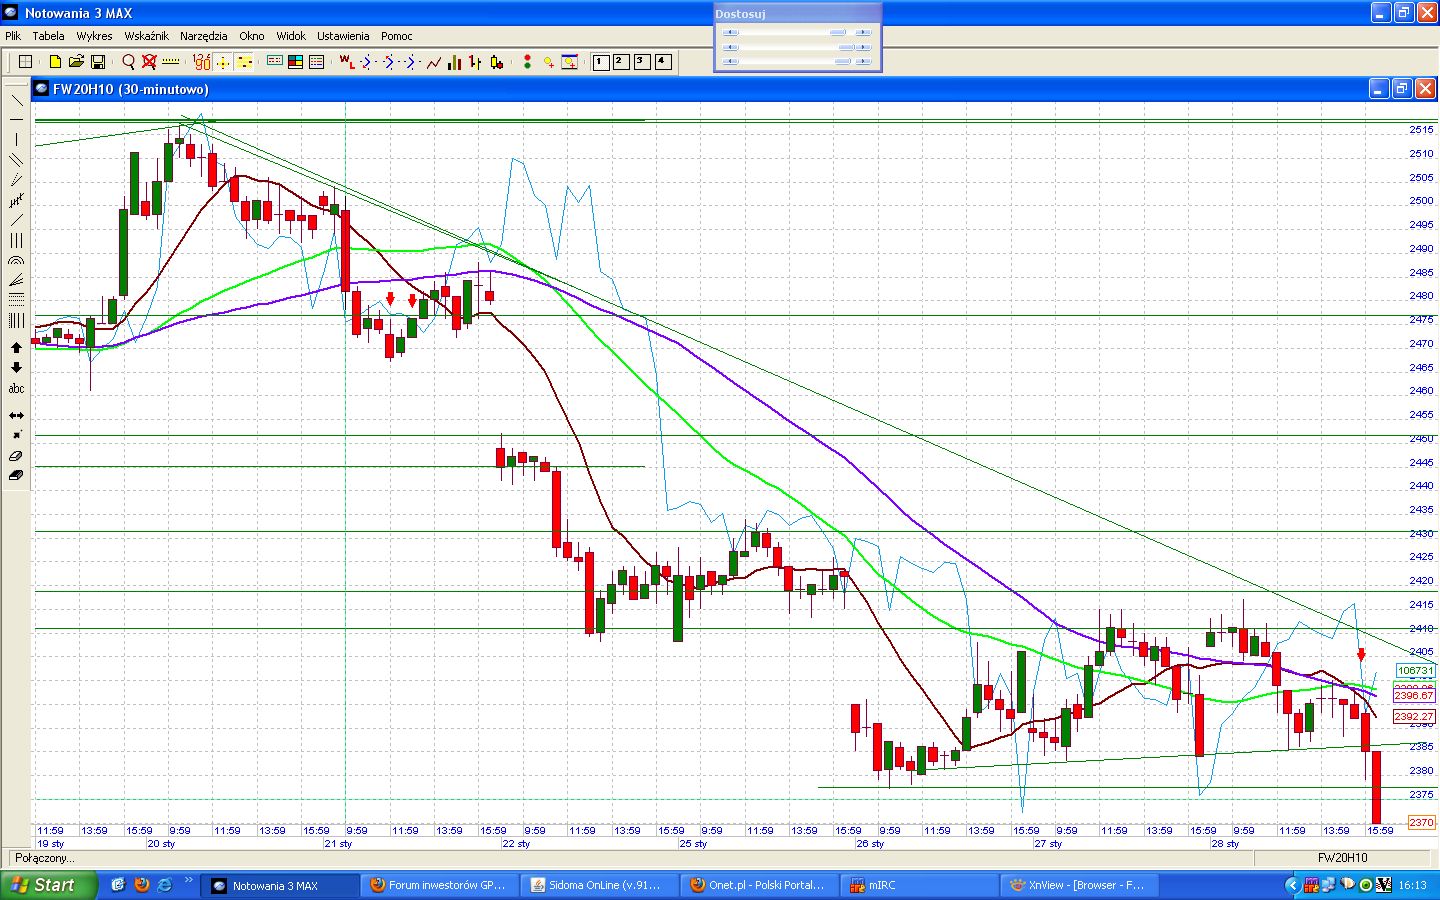Screen dimensions: 1440x900
Task: Choose the Fibonacci arcs drawing tool
Action: (16, 261)
